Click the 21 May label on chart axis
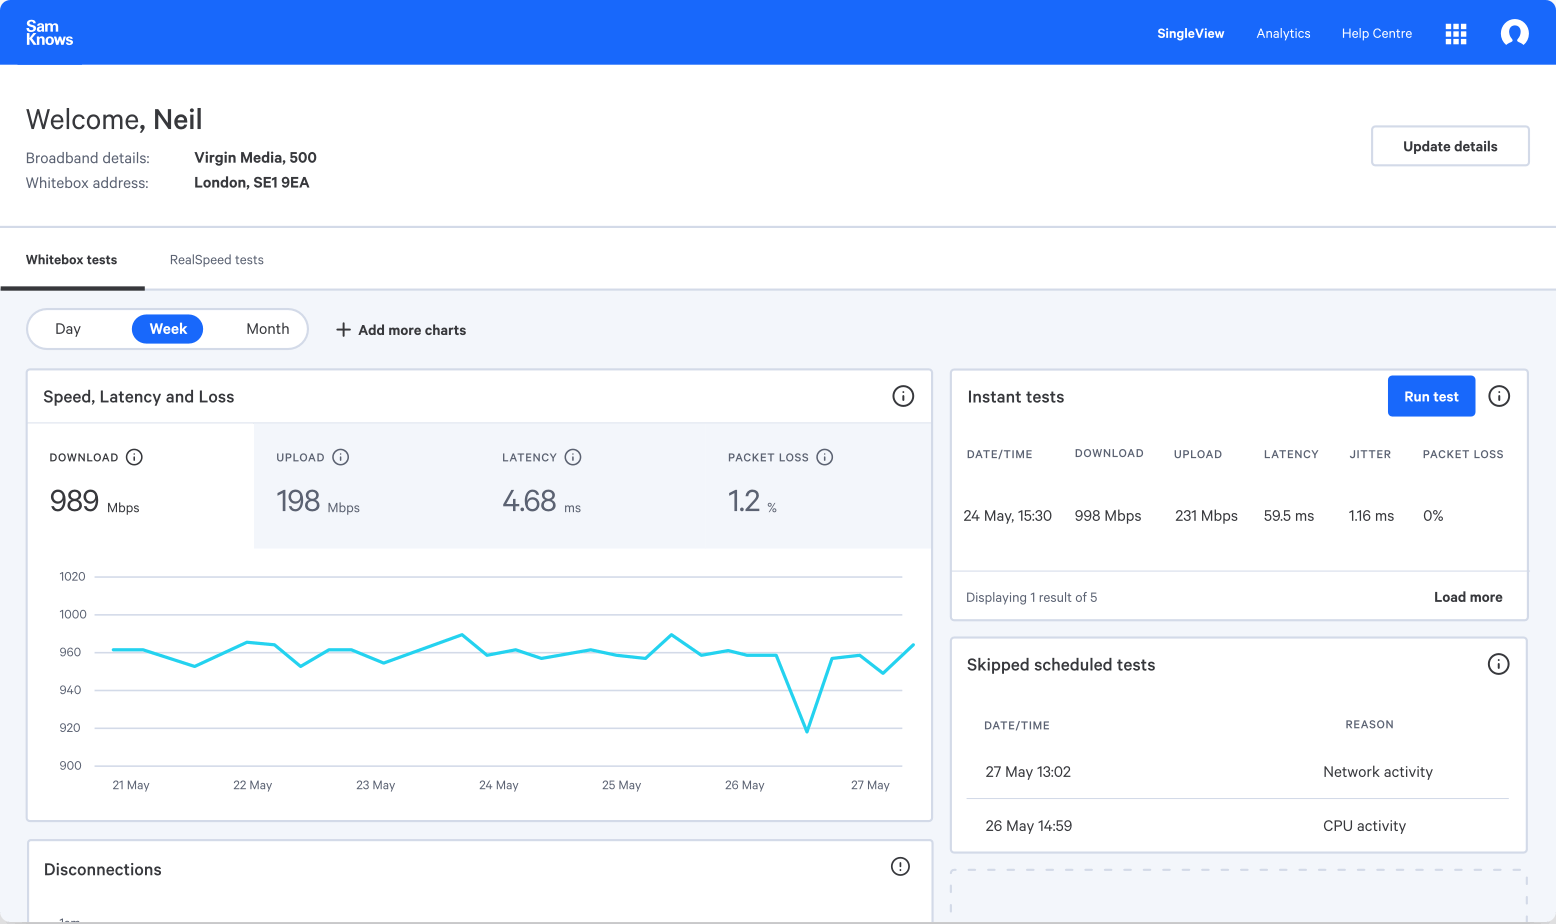The width and height of the screenshot is (1556, 924). coord(131,785)
